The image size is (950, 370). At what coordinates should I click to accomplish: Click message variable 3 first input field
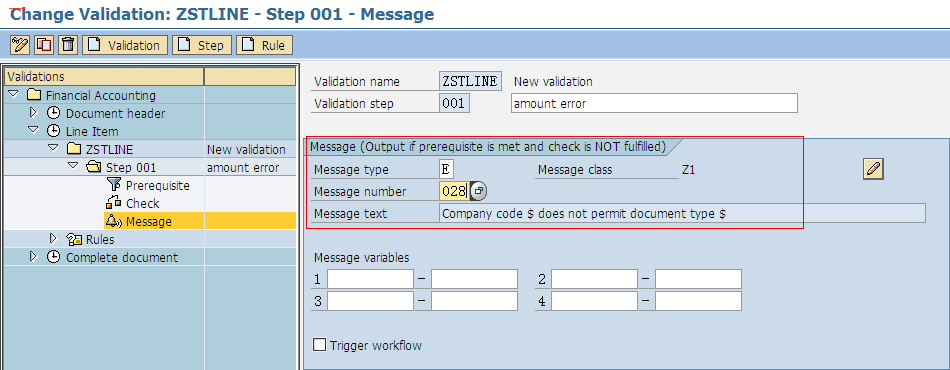point(370,301)
